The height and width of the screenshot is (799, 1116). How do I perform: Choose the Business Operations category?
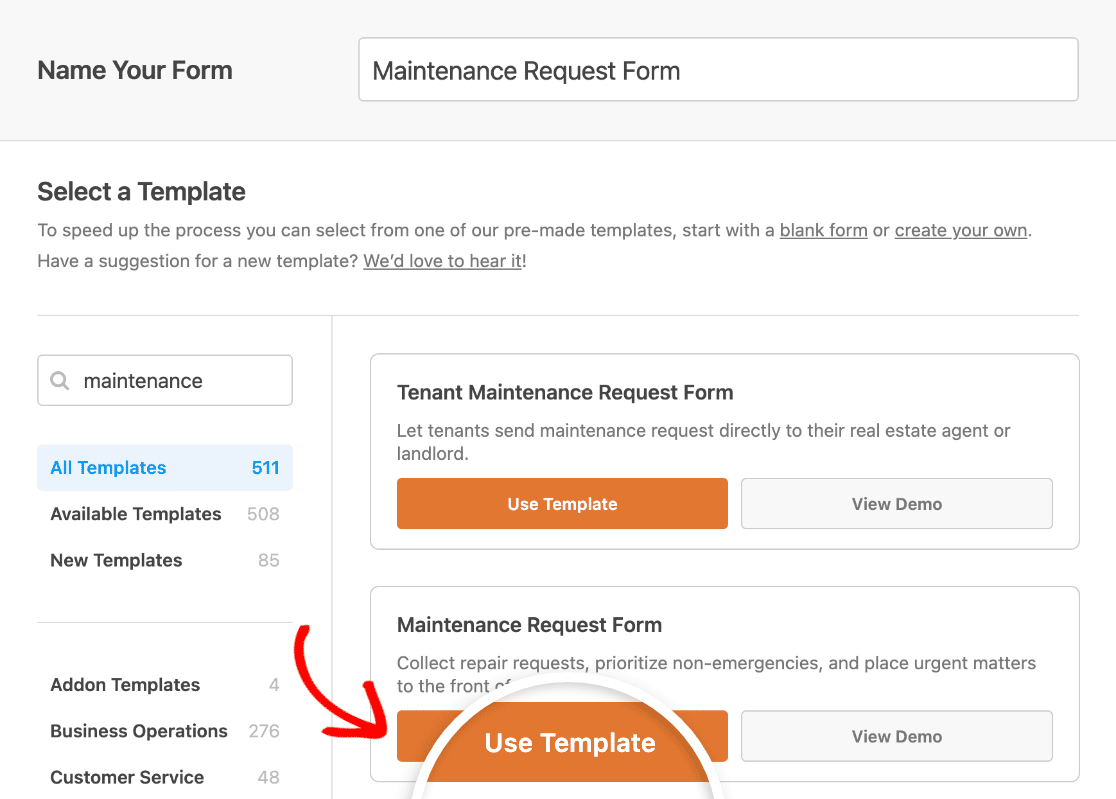point(164,731)
